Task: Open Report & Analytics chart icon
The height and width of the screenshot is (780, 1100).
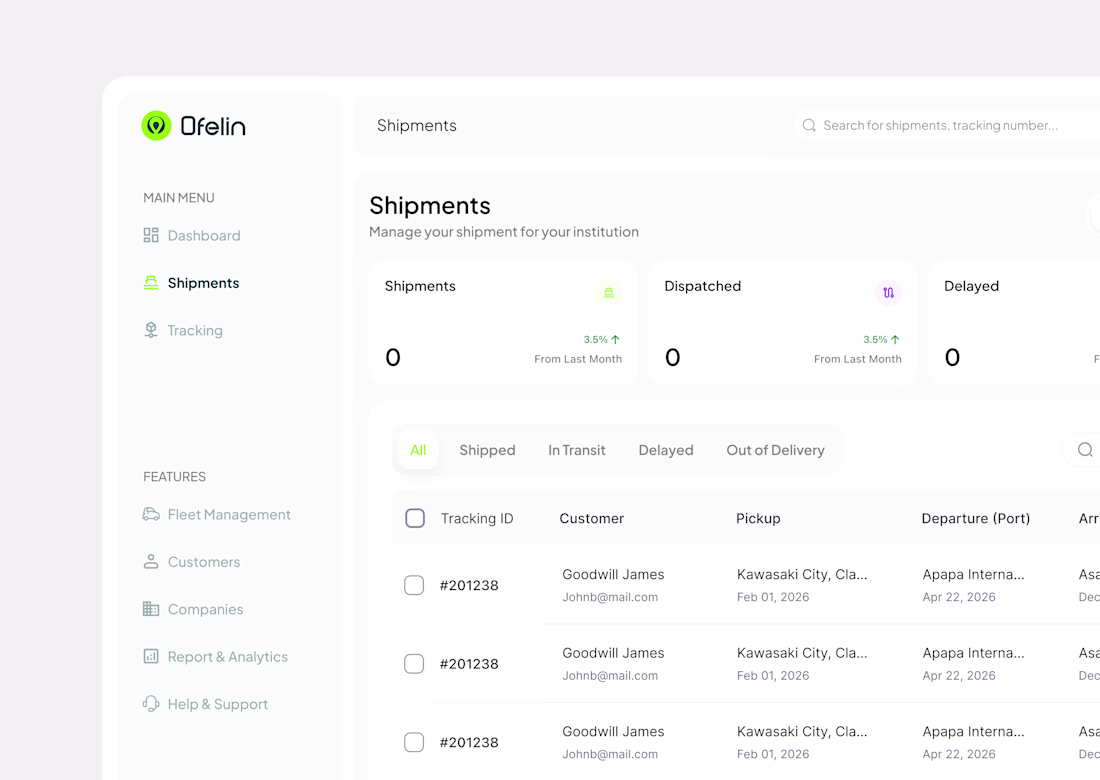Action: [151, 657]
